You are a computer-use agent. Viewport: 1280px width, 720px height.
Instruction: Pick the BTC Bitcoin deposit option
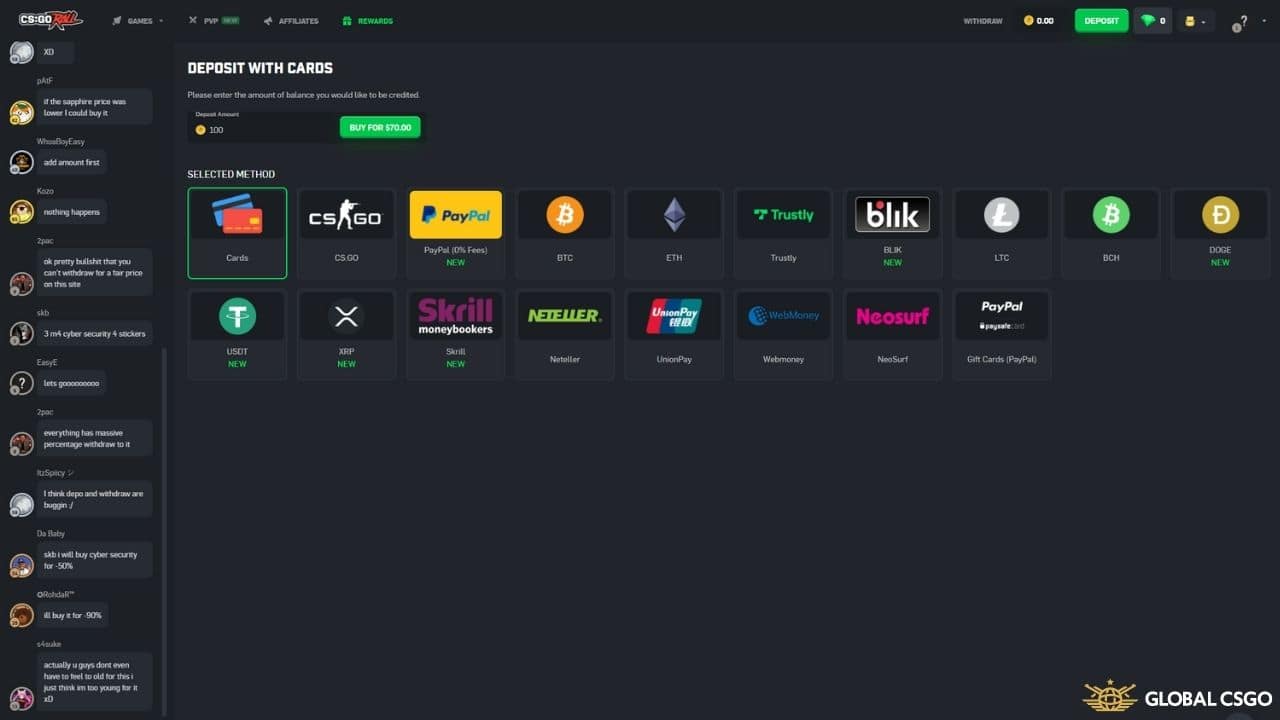coord(565,233)
